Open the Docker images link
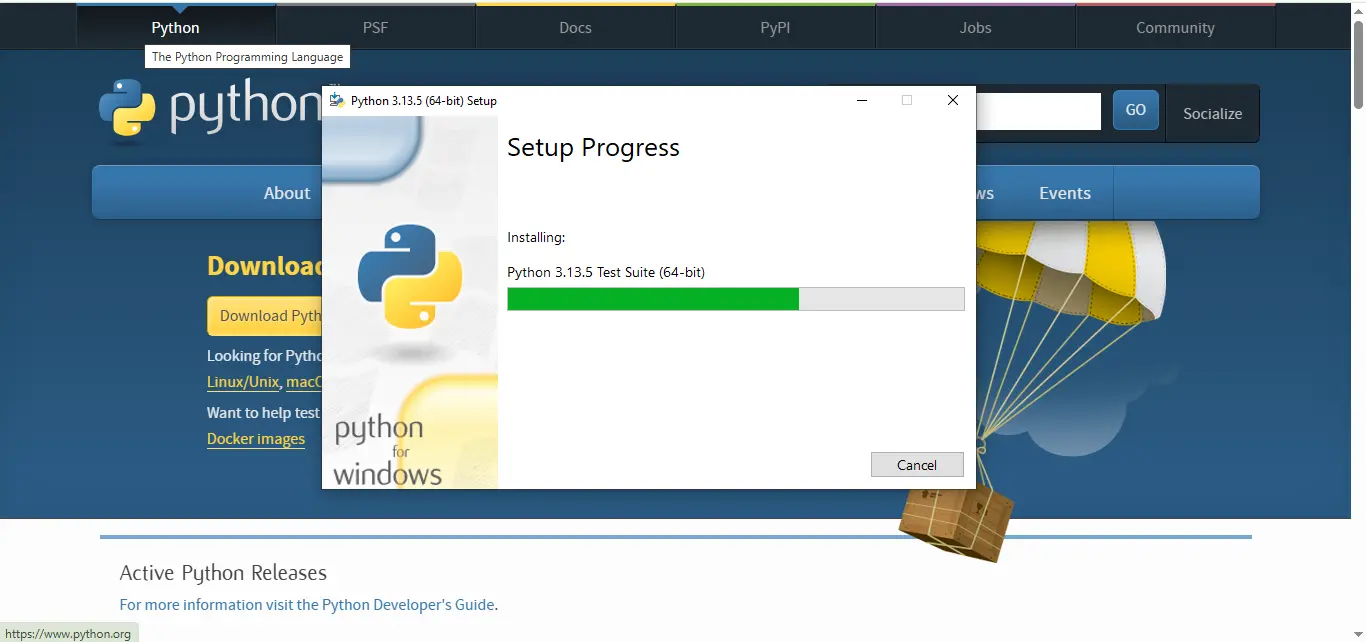The width and height of the screenshot is (1366, 642). click(x=256, y=439)
